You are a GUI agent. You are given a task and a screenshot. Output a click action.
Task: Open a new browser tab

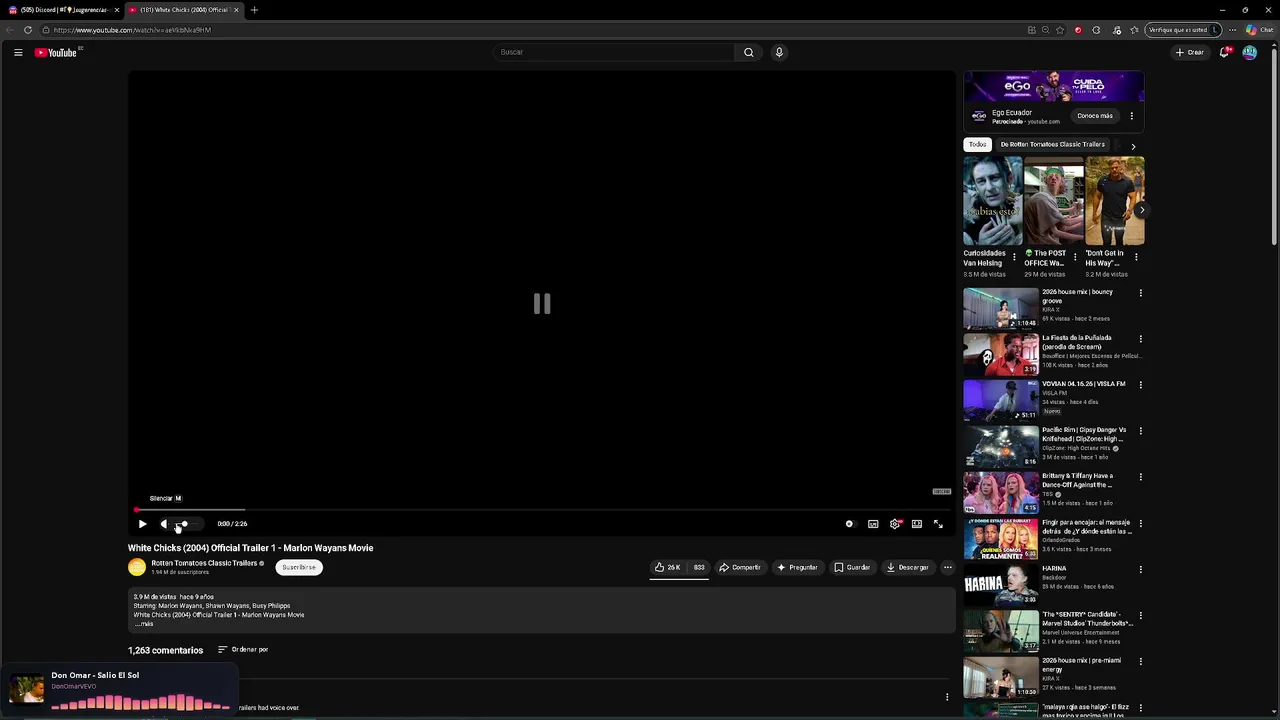[x=254, y=10]
